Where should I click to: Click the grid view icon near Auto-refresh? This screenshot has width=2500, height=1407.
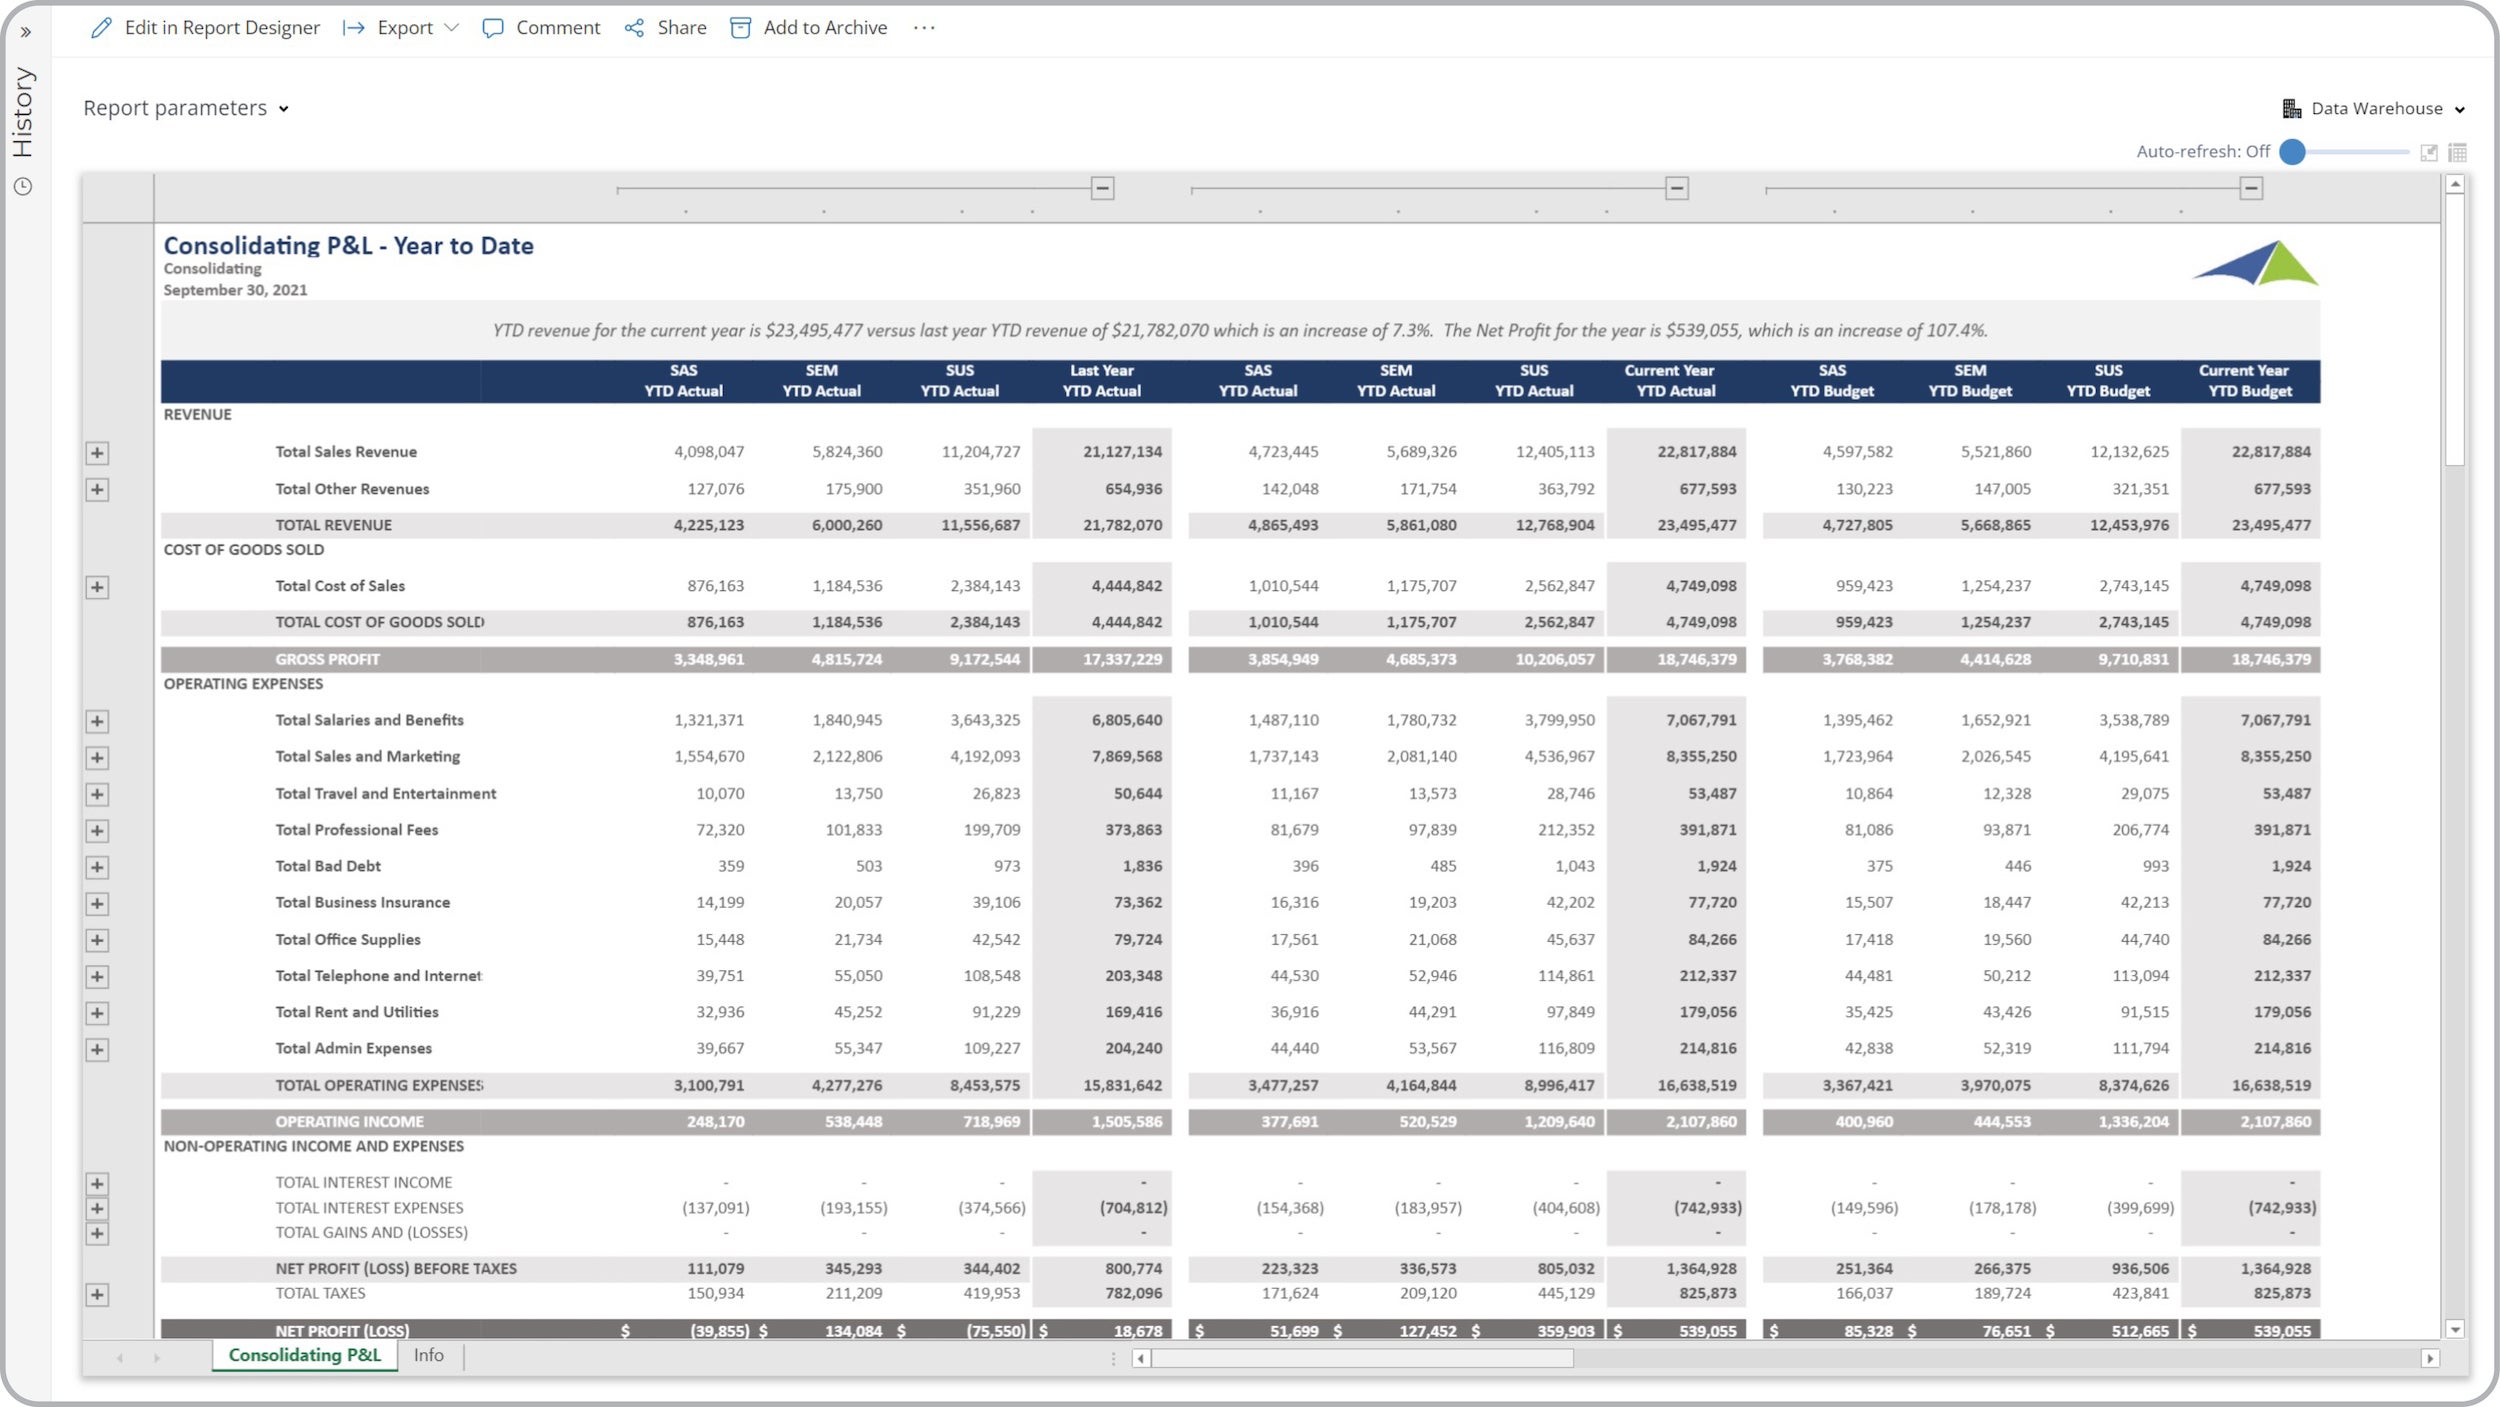coord(2457,152)
